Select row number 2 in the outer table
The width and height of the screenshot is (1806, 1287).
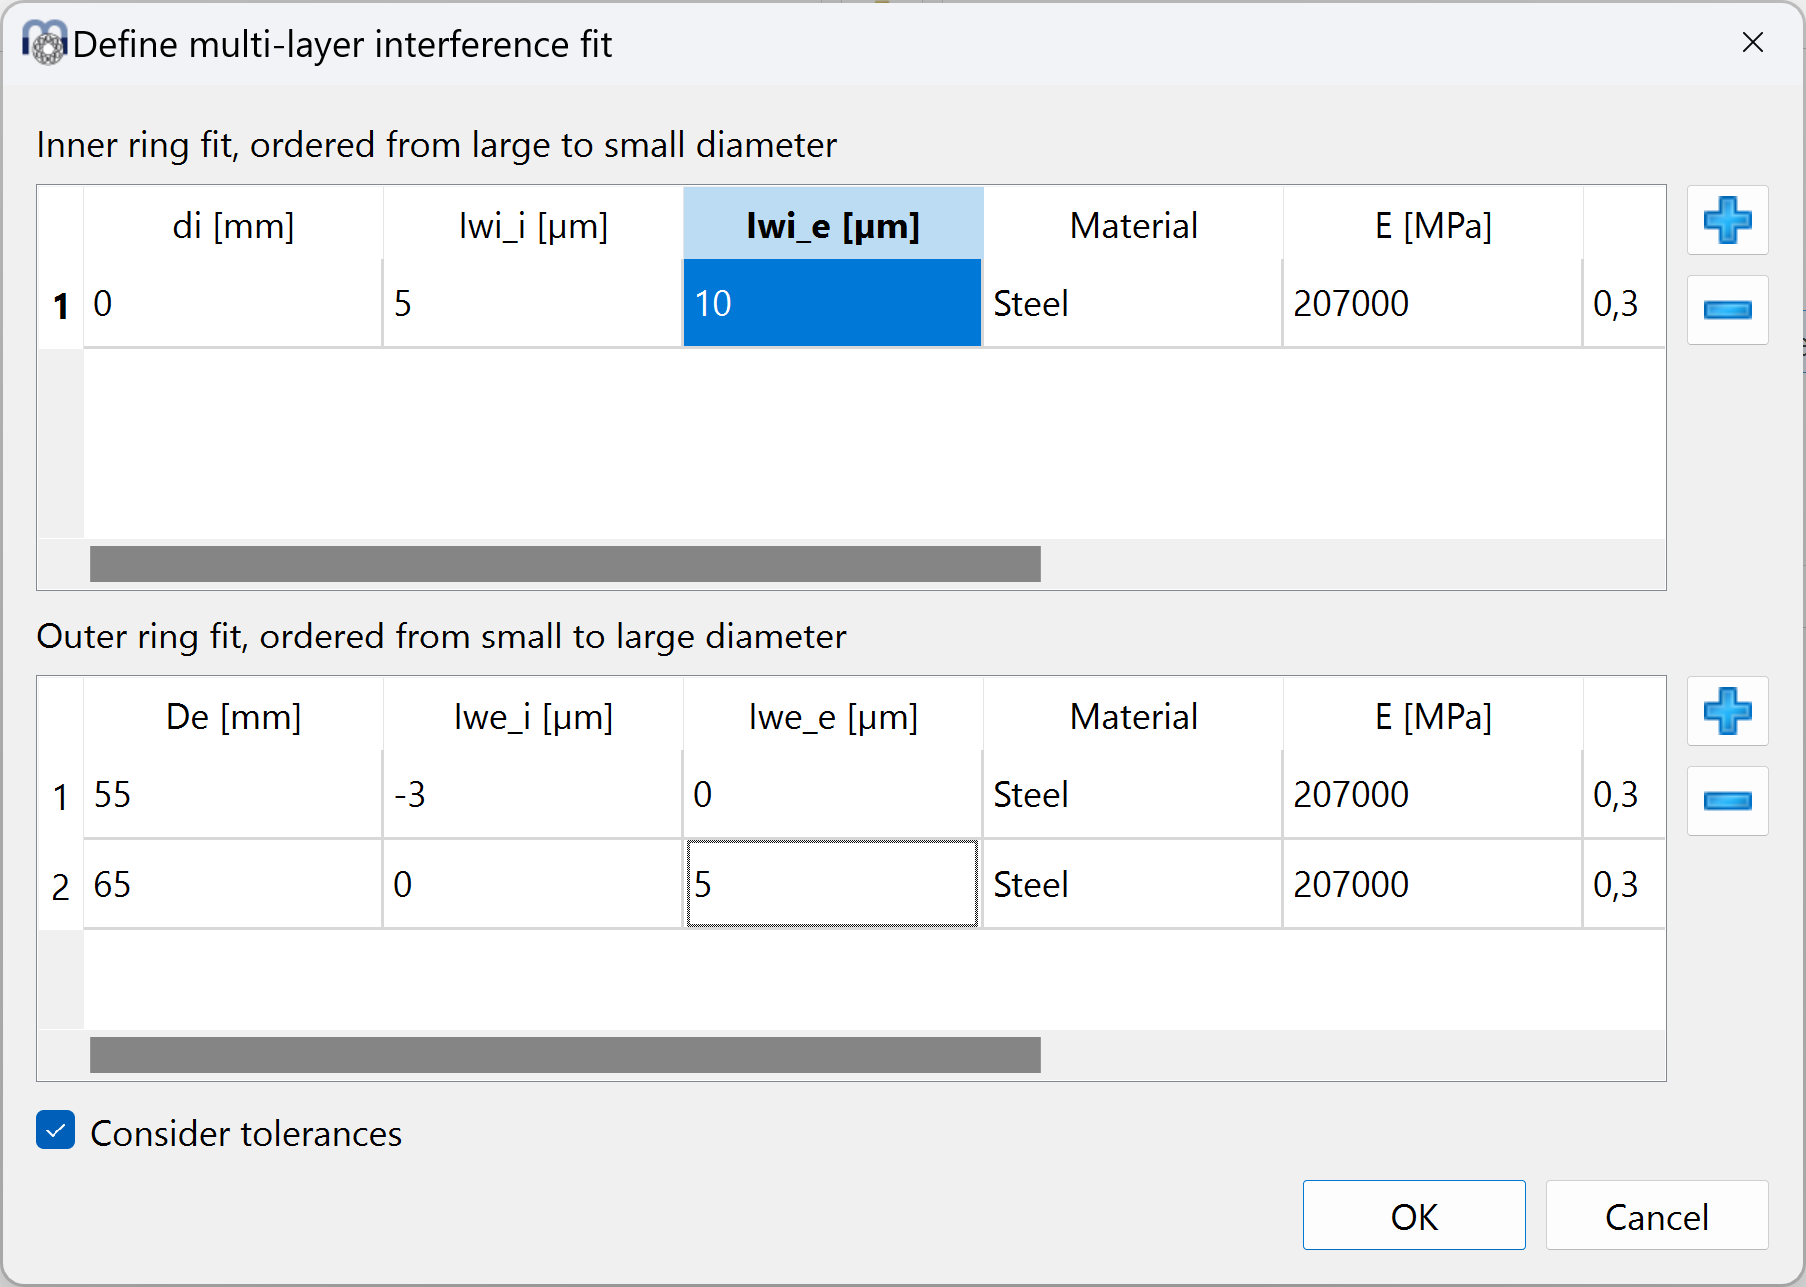[x=59, y=884]
